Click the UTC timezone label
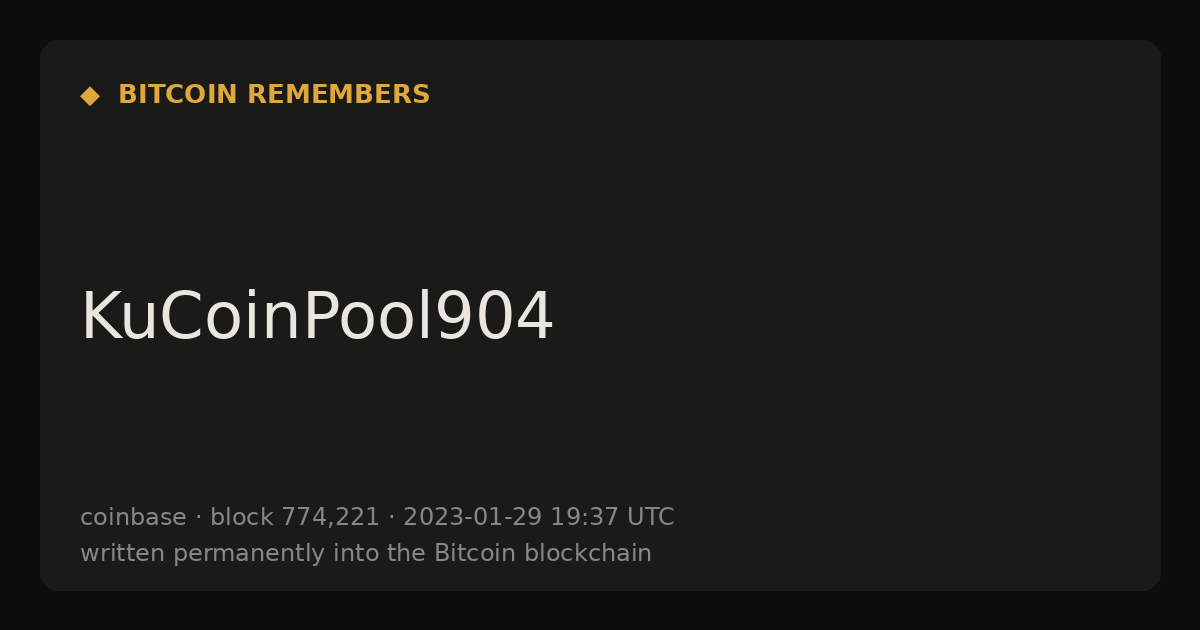This screenshot has width=1200, height=630. pyautogui.click(x=651, y=517)
